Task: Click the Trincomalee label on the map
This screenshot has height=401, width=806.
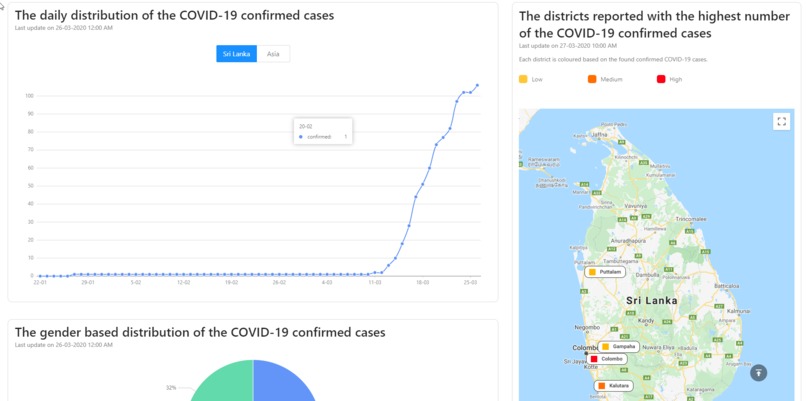Action: click(x=691, y=219)
